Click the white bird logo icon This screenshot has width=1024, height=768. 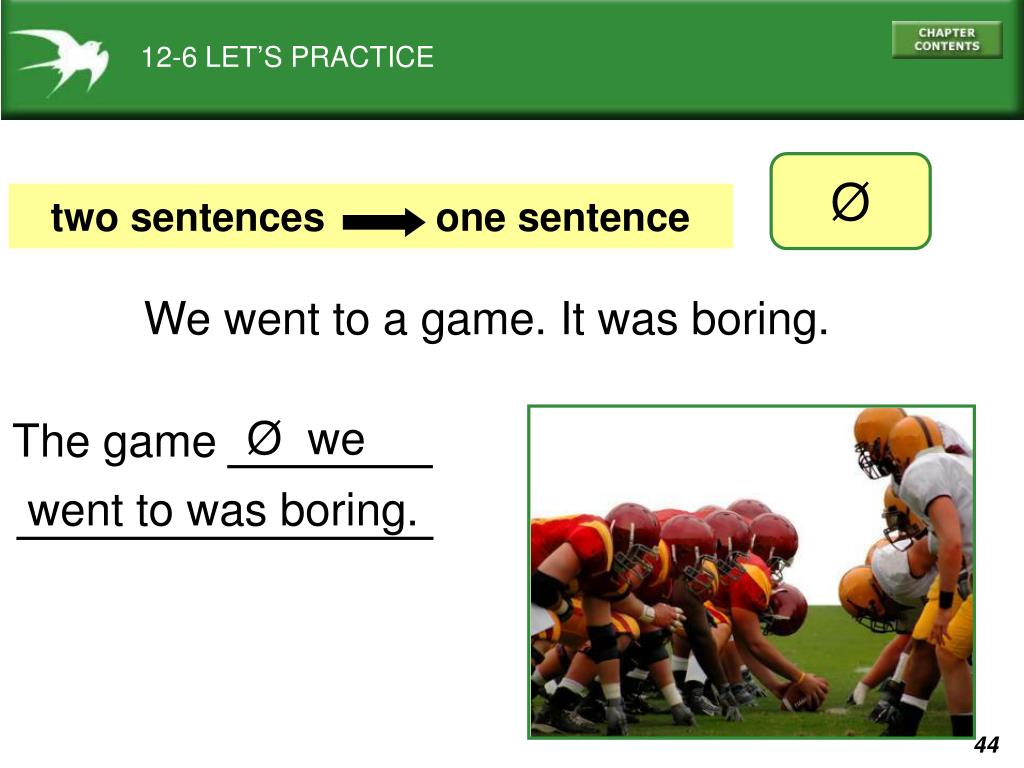(61, 61)
